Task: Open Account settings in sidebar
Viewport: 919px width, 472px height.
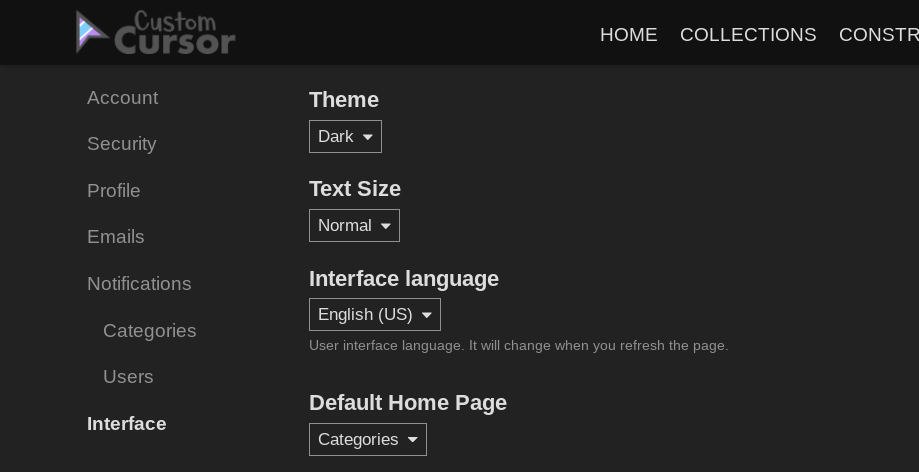Action: coord(122,98)
